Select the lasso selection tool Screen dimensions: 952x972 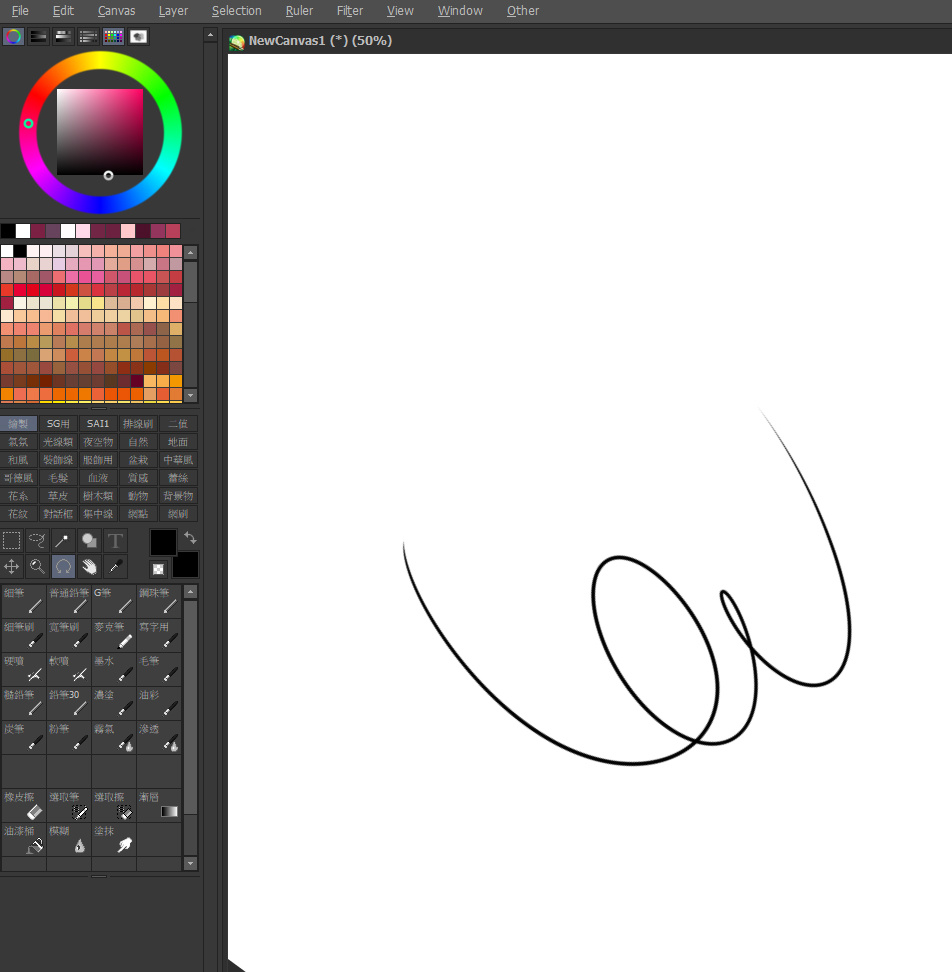click(37, 541)
